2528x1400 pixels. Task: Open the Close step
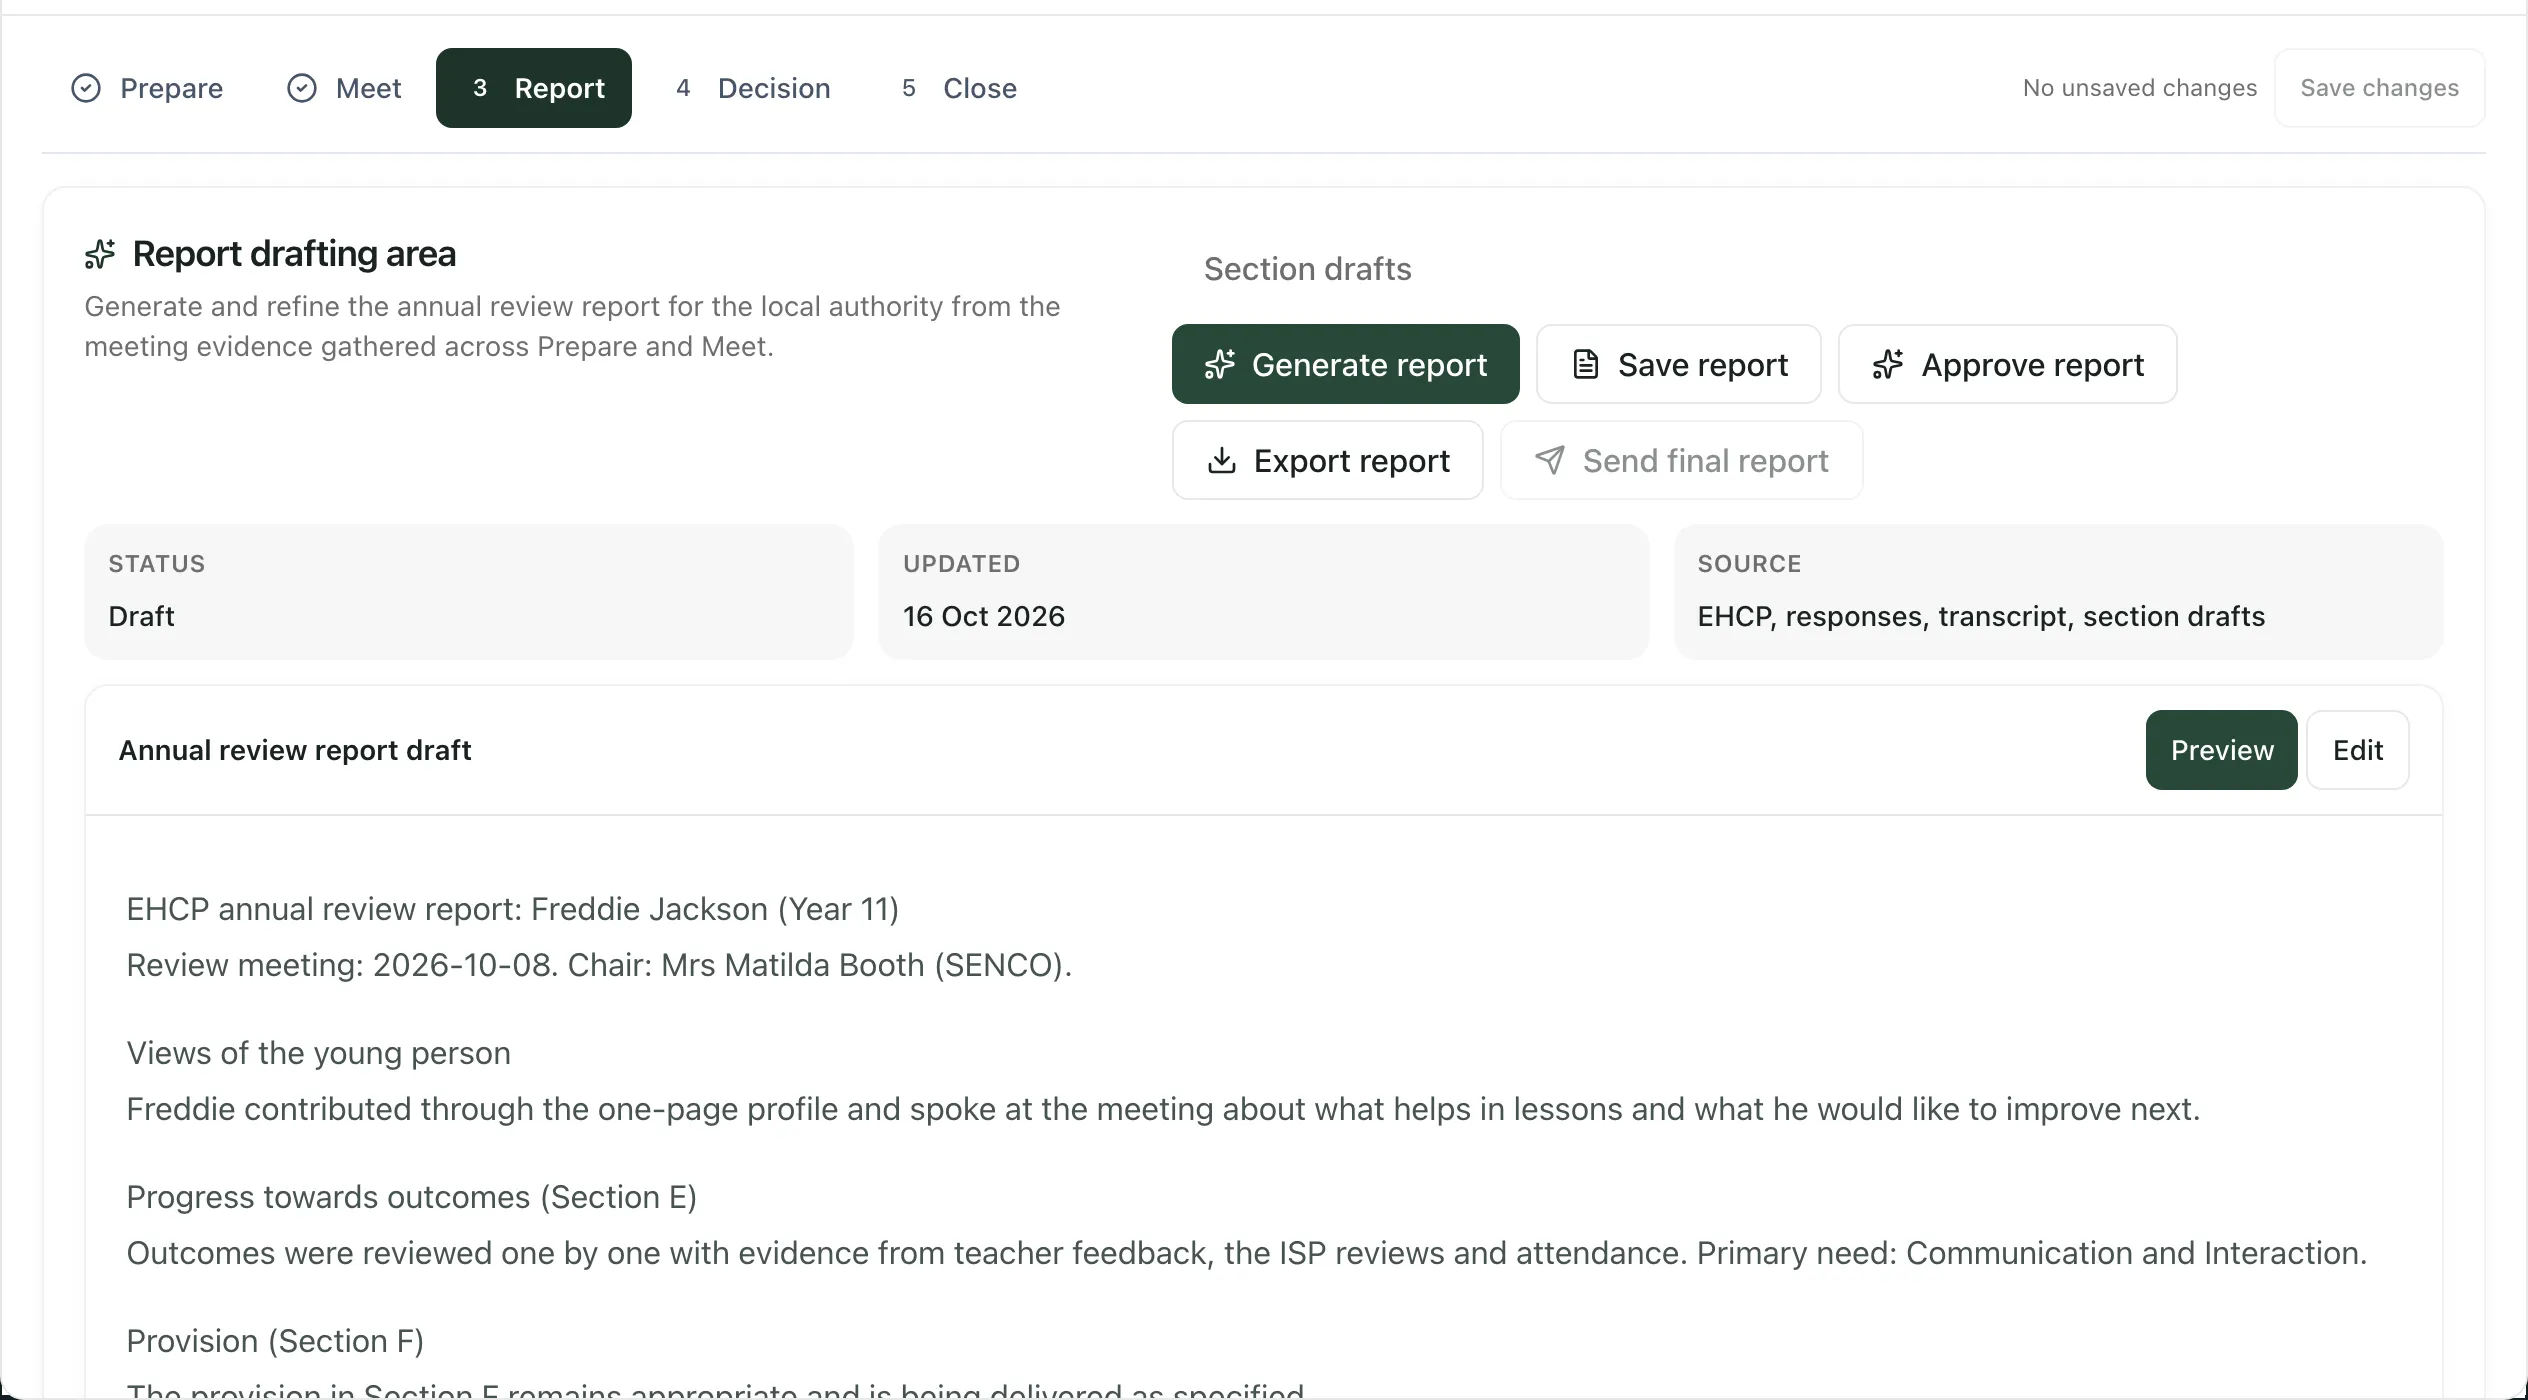tap(959, 88)
